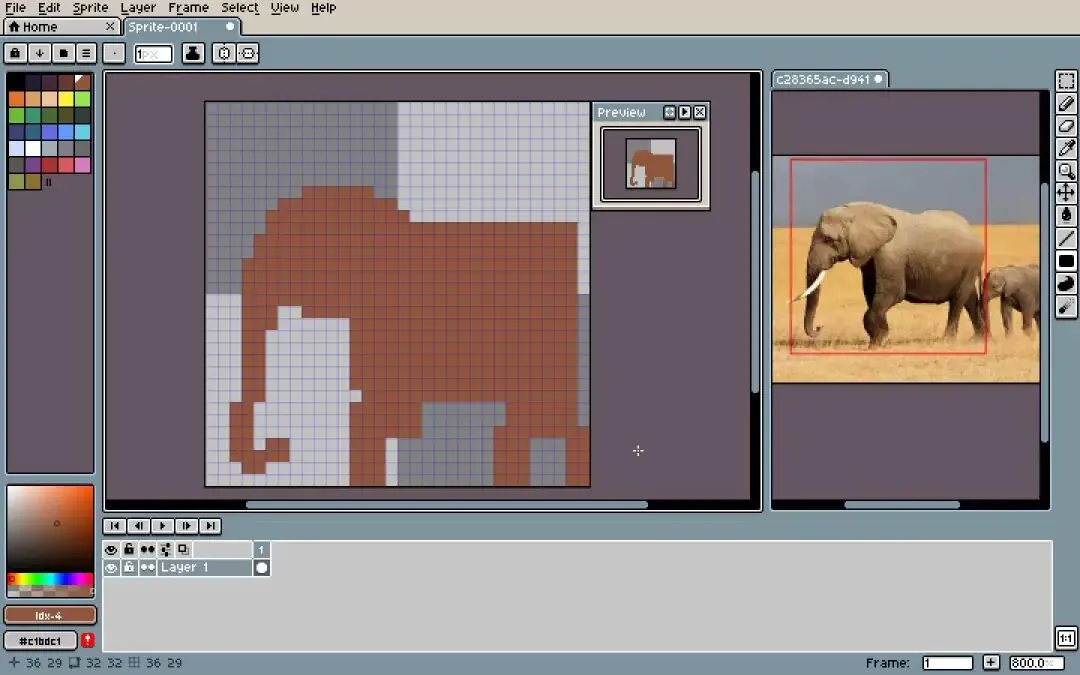
Task: Open the ink stamp options button
Action: (193, 53)
